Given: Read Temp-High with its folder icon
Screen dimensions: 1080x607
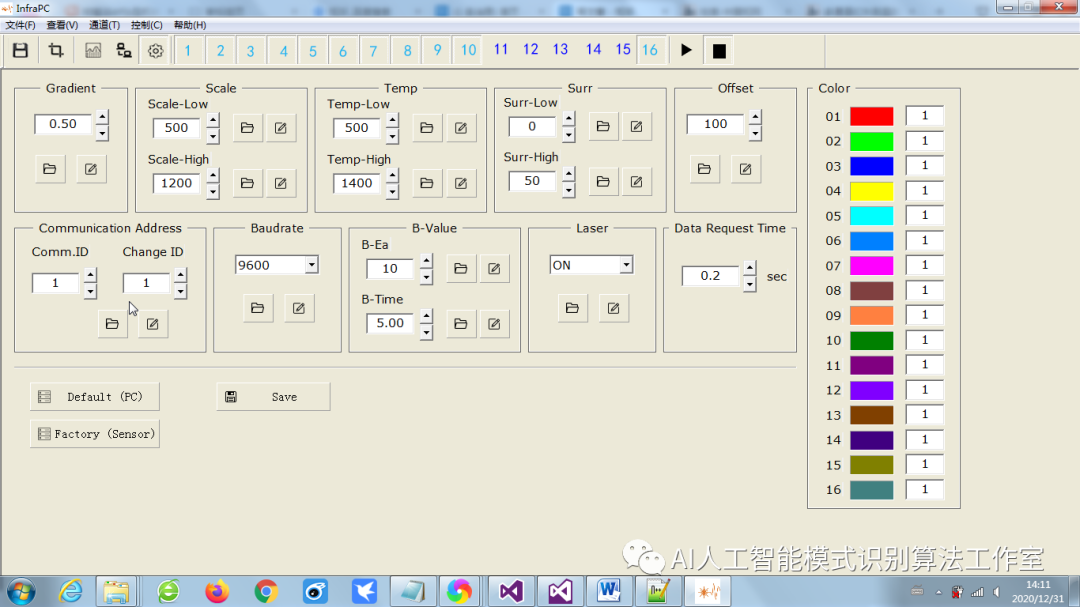Looking at the screenshot, I should click(x=426, y=183).
